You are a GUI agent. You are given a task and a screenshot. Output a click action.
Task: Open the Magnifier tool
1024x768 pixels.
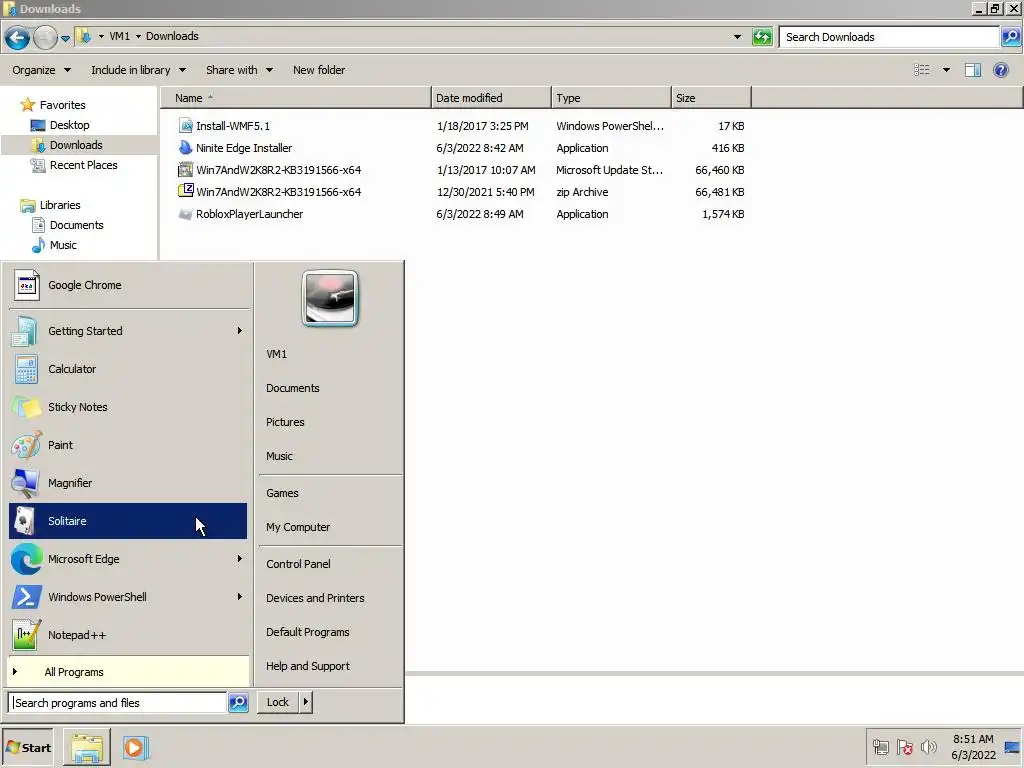click(128, 483)
